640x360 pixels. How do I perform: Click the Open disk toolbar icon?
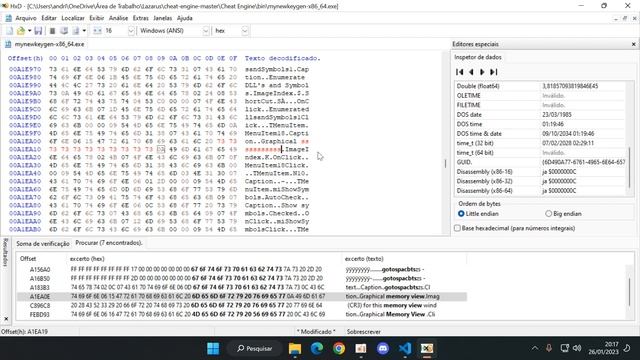pyautogui.click(x=64, y=31)
